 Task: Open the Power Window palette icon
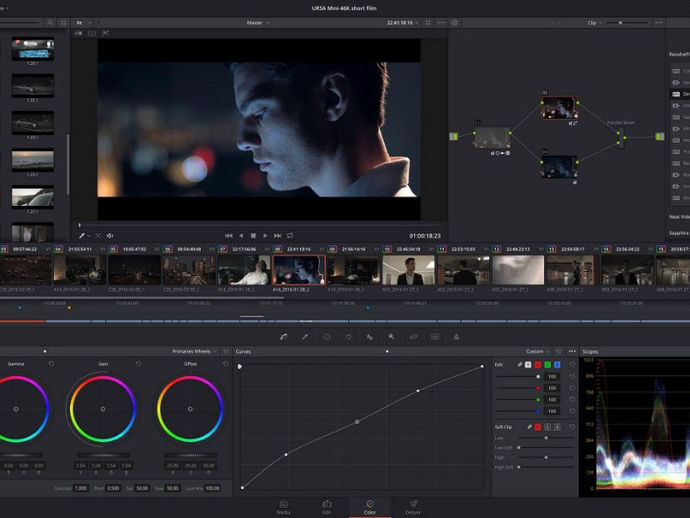coord(327,337)
